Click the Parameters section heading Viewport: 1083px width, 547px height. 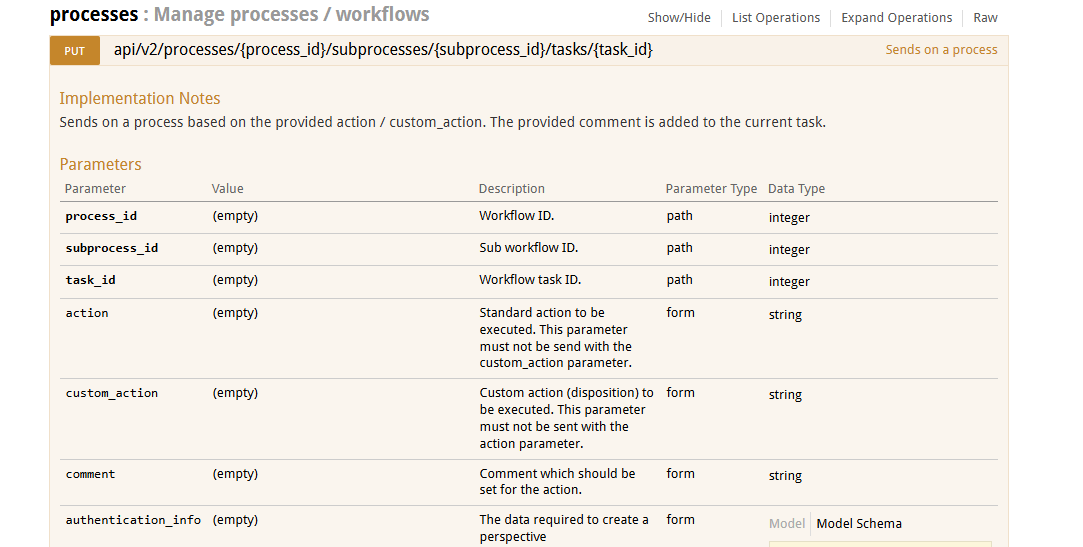[x=100, y=164]
